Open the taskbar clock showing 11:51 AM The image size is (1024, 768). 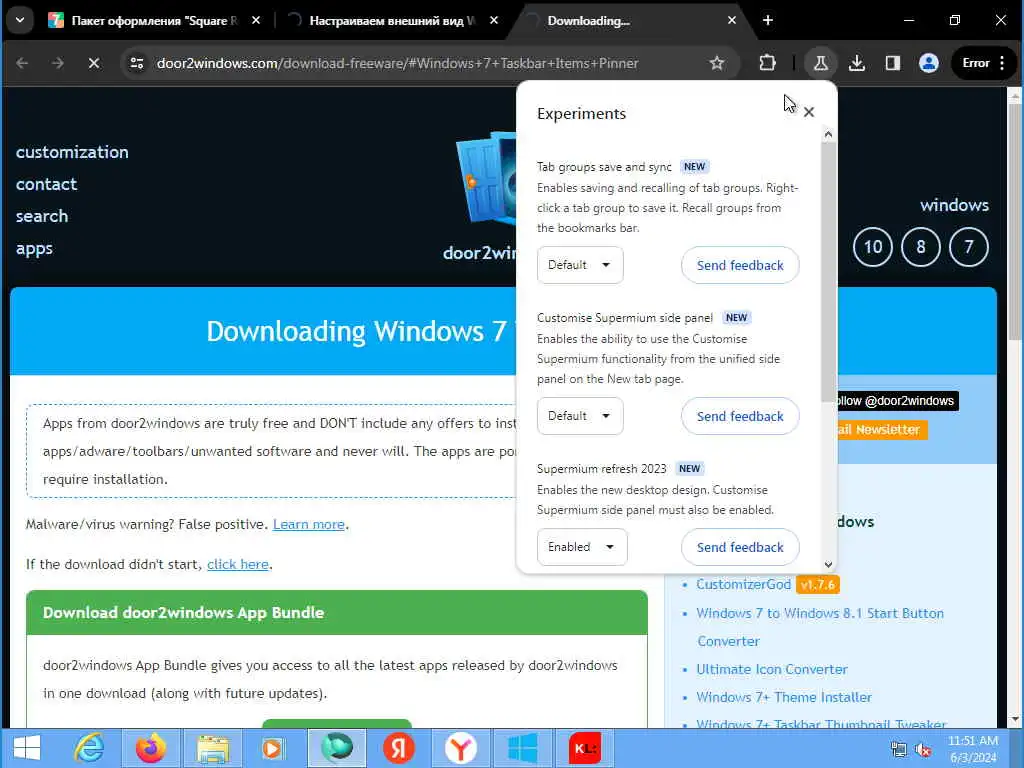(973, 749)
